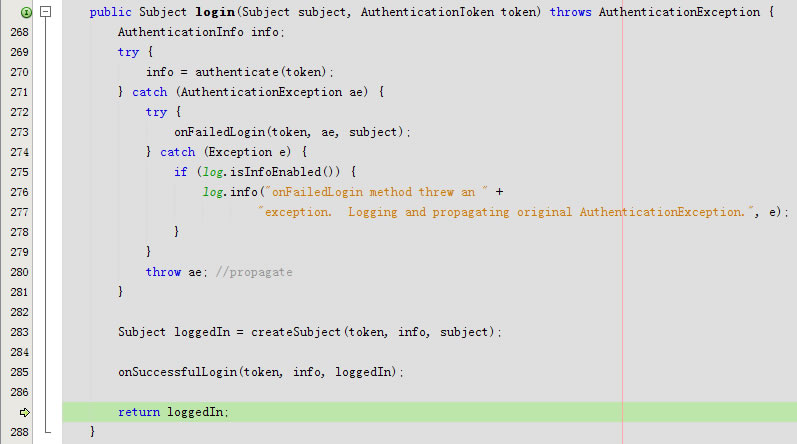797x444 pixels.
Task: Click line number 285 in the gutter
Action: pos(19,372)
